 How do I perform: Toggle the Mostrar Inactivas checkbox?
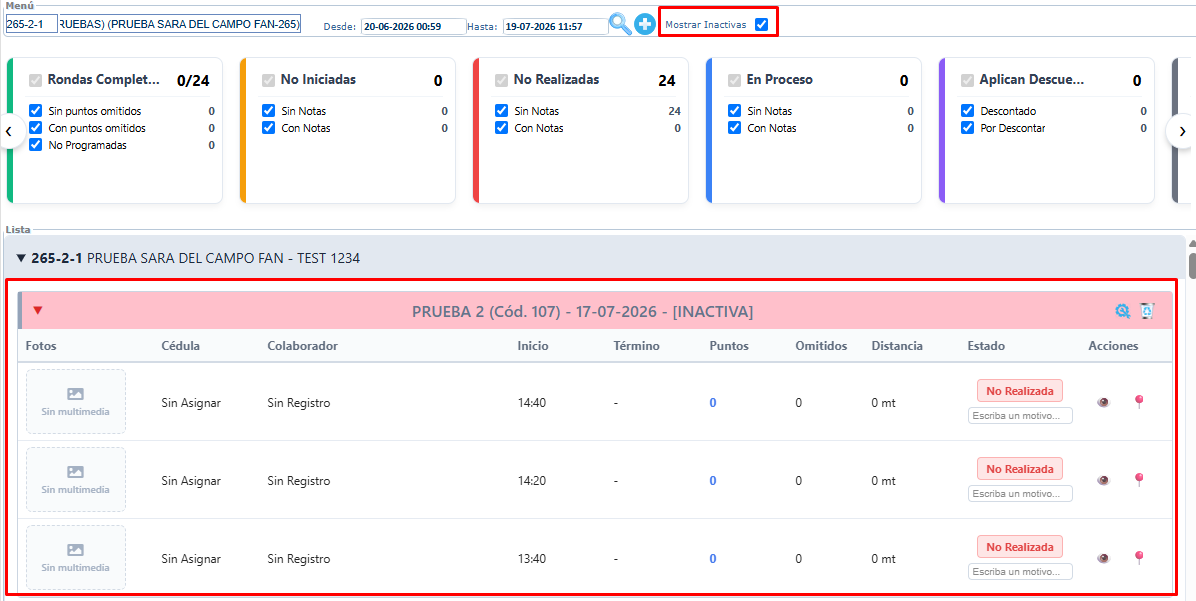click(x=760, y=24)
